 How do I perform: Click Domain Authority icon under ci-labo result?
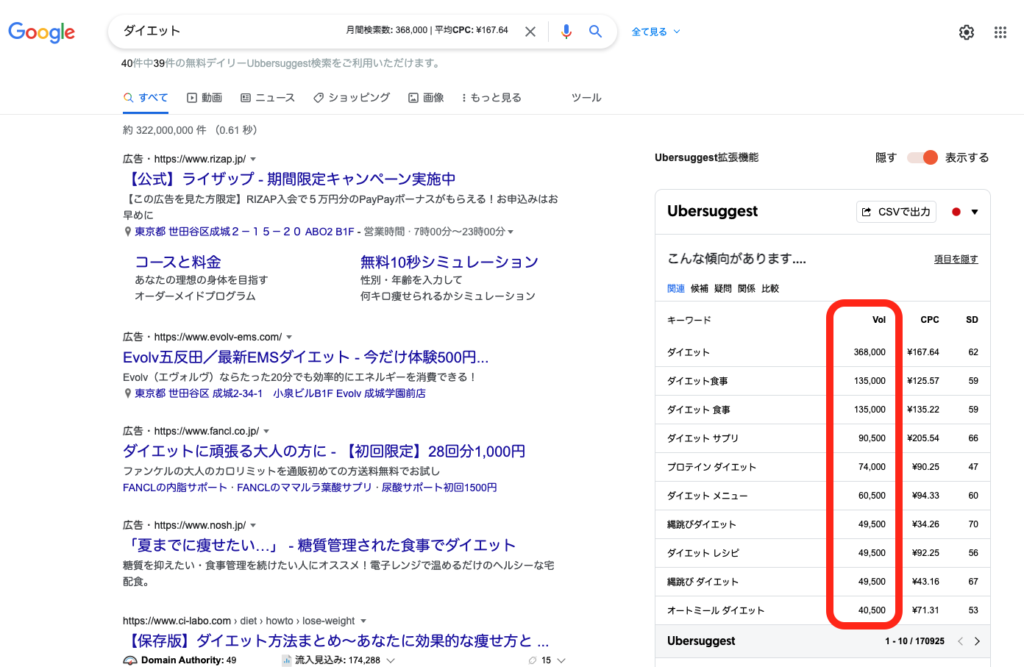(x=130, y=660)
